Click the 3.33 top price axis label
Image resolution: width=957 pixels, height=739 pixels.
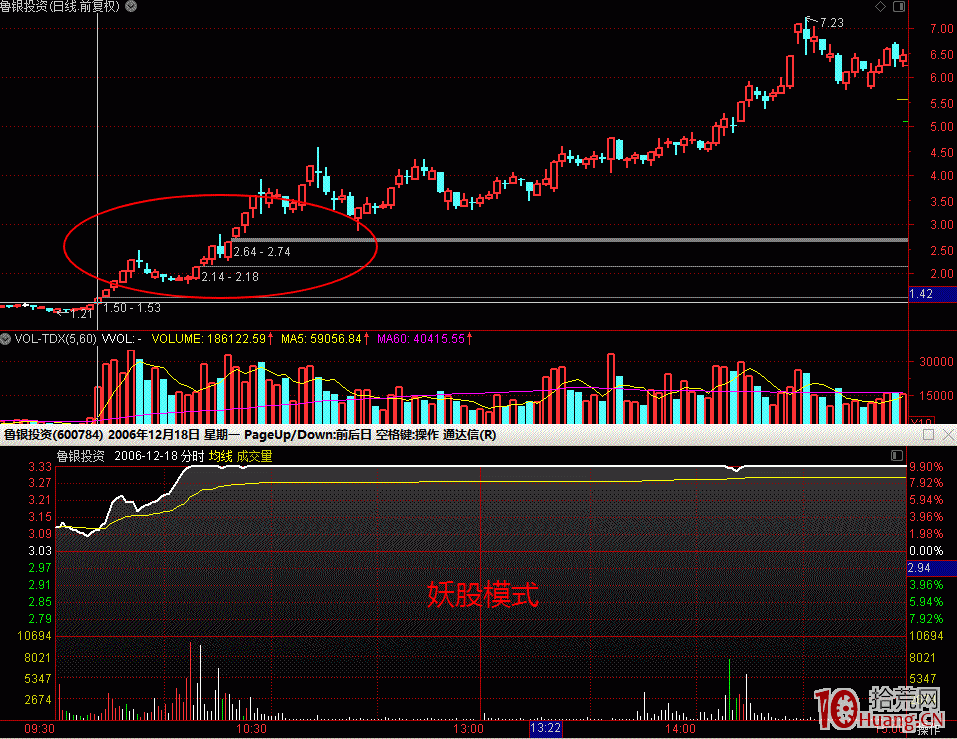pyautogui.click(x=40, y=467)
